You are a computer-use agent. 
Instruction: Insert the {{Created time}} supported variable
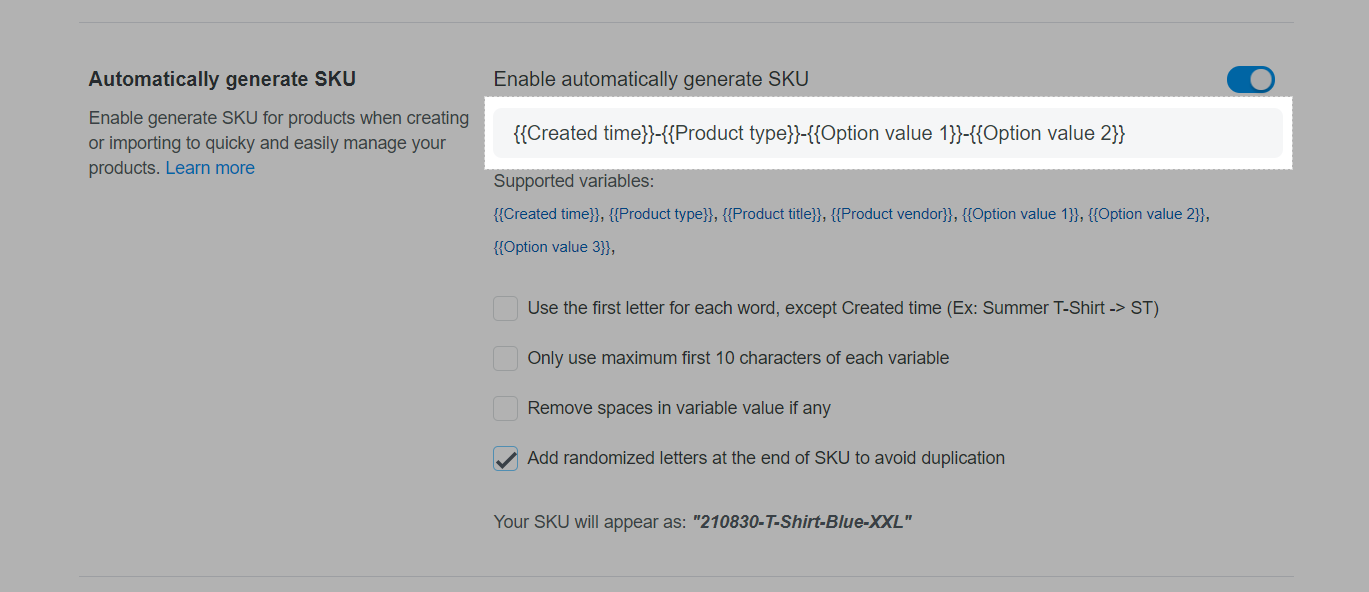(547, 214)
